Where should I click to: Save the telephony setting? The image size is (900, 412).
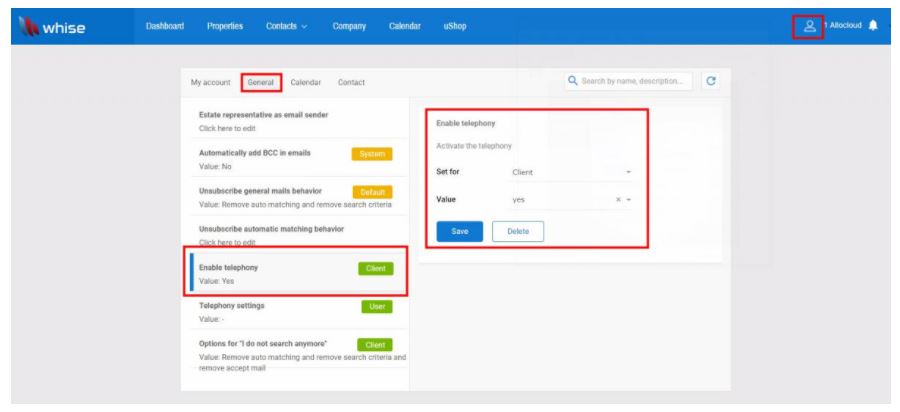[x=459, y=231]
